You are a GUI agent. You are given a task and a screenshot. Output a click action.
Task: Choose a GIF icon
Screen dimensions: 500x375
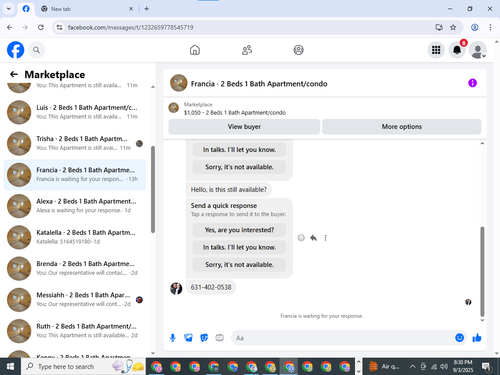pos(219,338)
